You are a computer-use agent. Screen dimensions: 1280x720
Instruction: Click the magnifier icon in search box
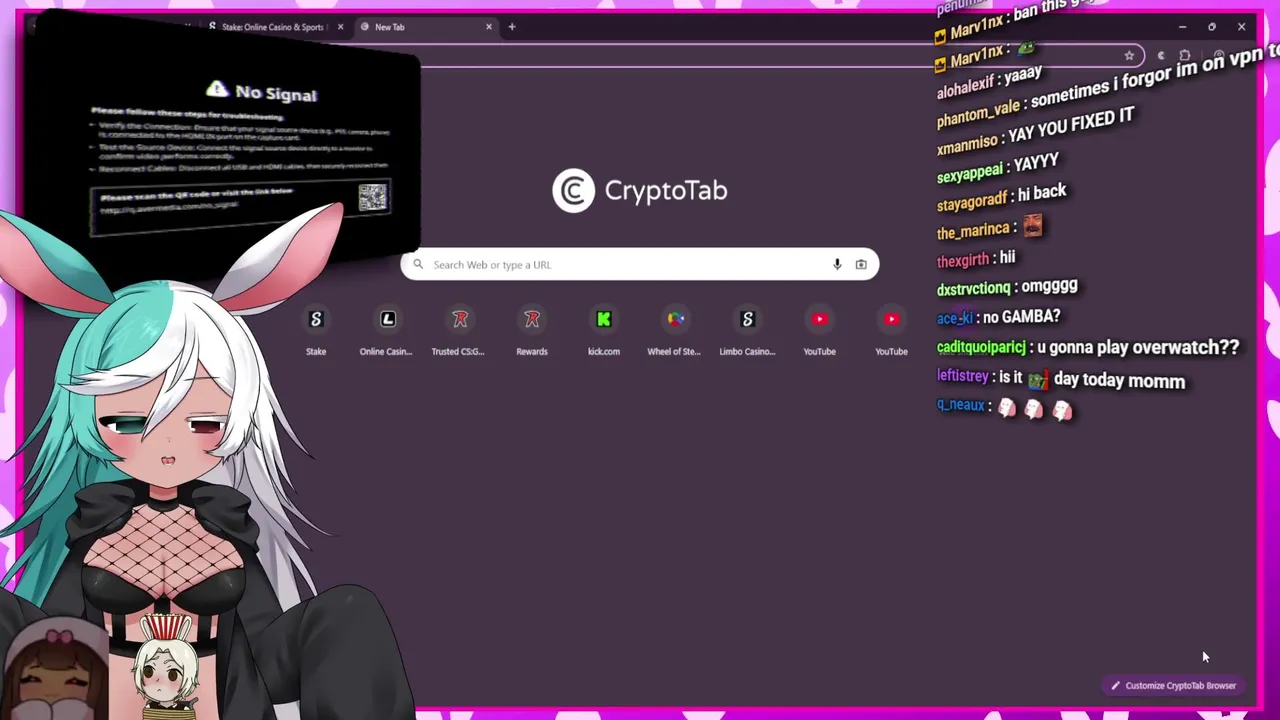tap(418, 265)
